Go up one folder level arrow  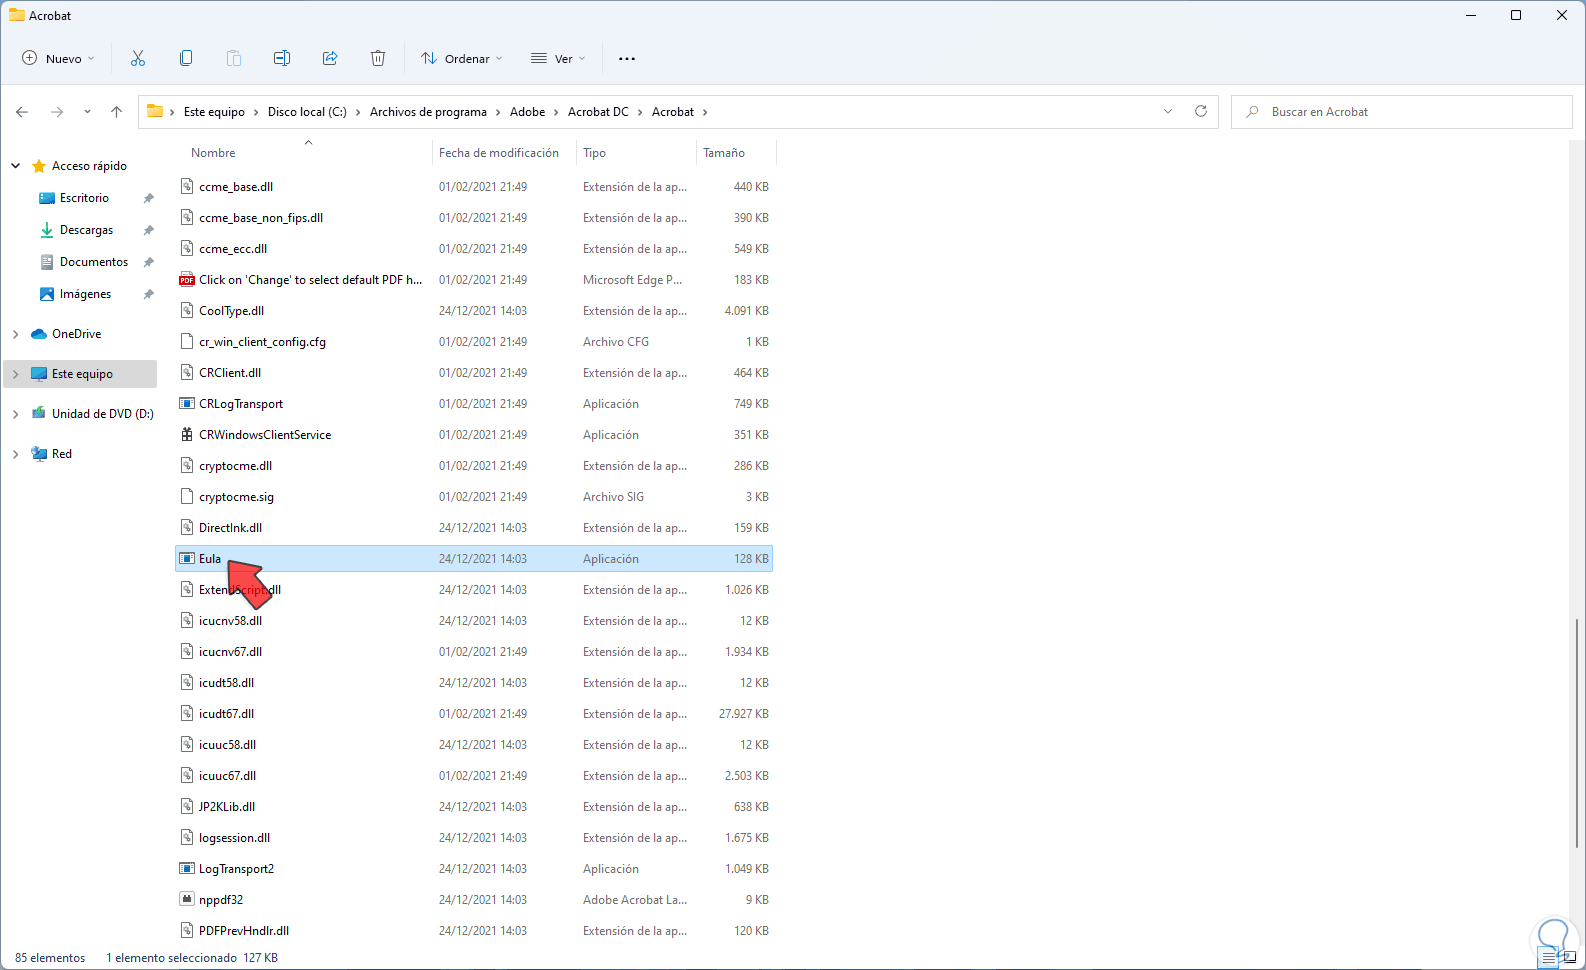pos(116,112)
